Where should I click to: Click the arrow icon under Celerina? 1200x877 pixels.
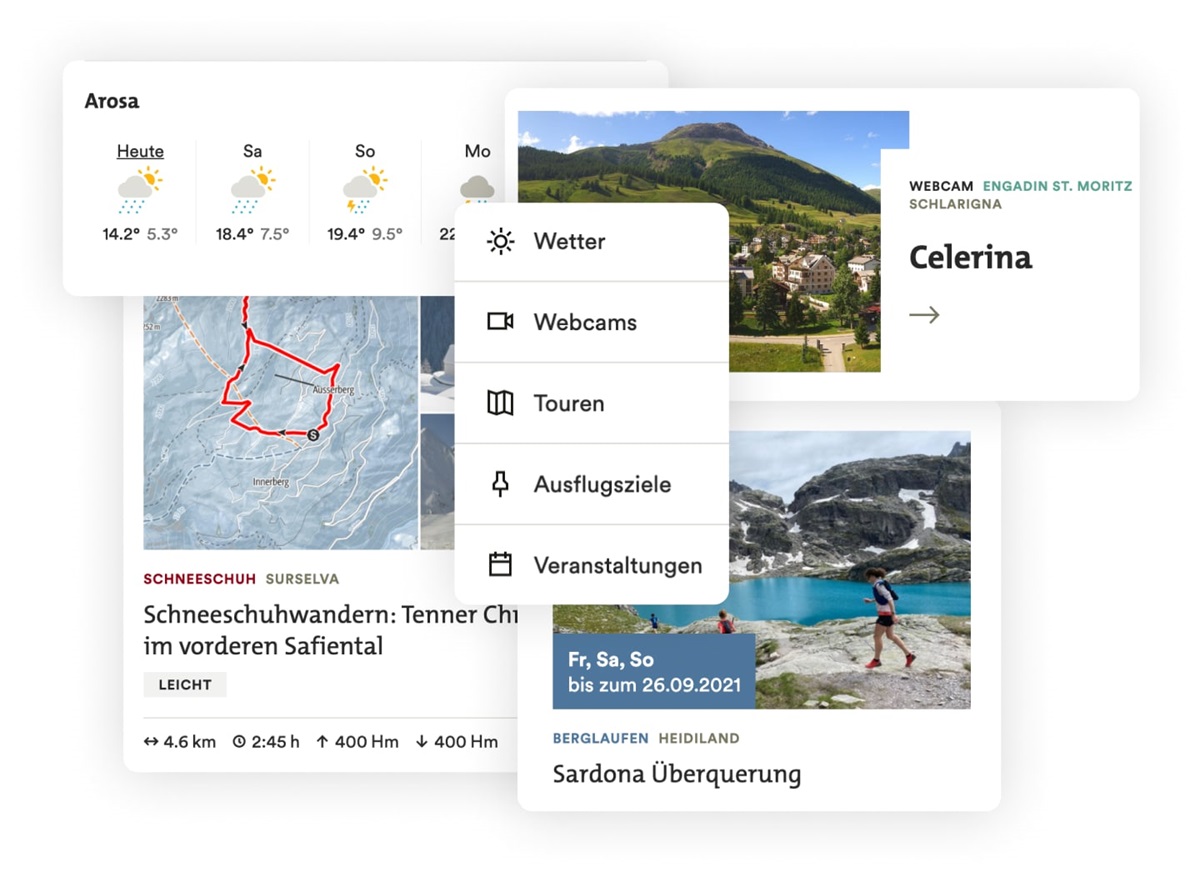pos(924,315)
